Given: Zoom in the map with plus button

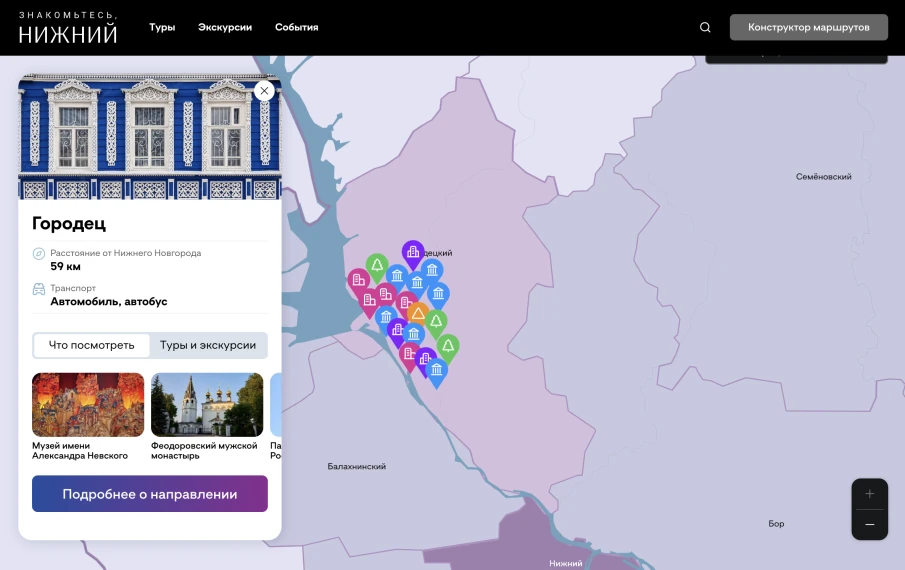Looking at the screenshot, I should tap(869, 494).
